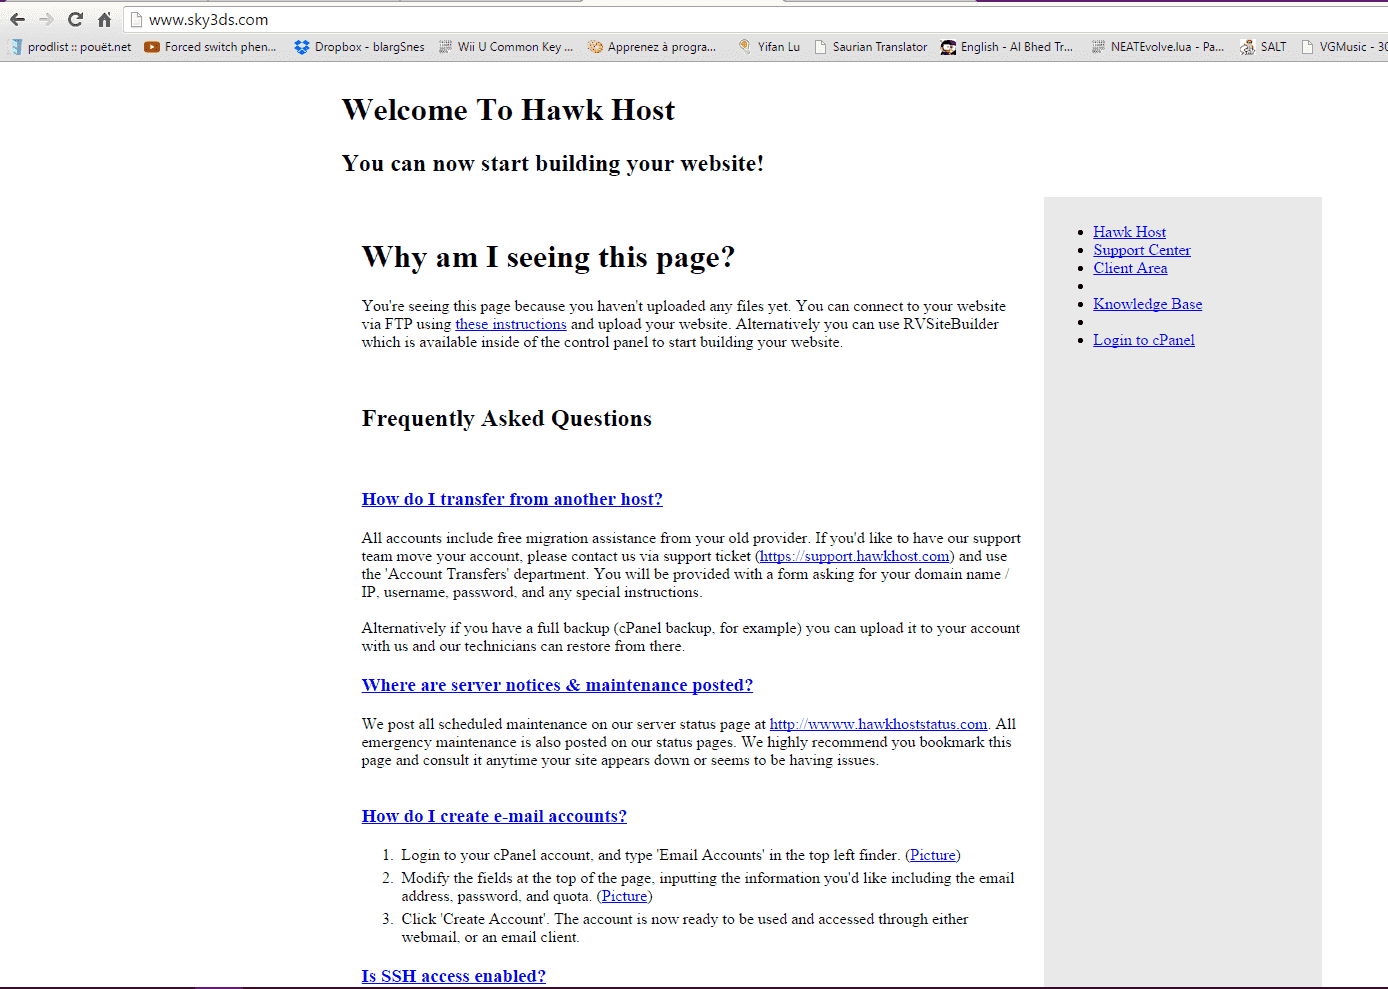Open 'Where are server notices & maintenance posted?'
Image resolution: width=1388 pixels, height=989 pixels.
[x=557, y=685]
